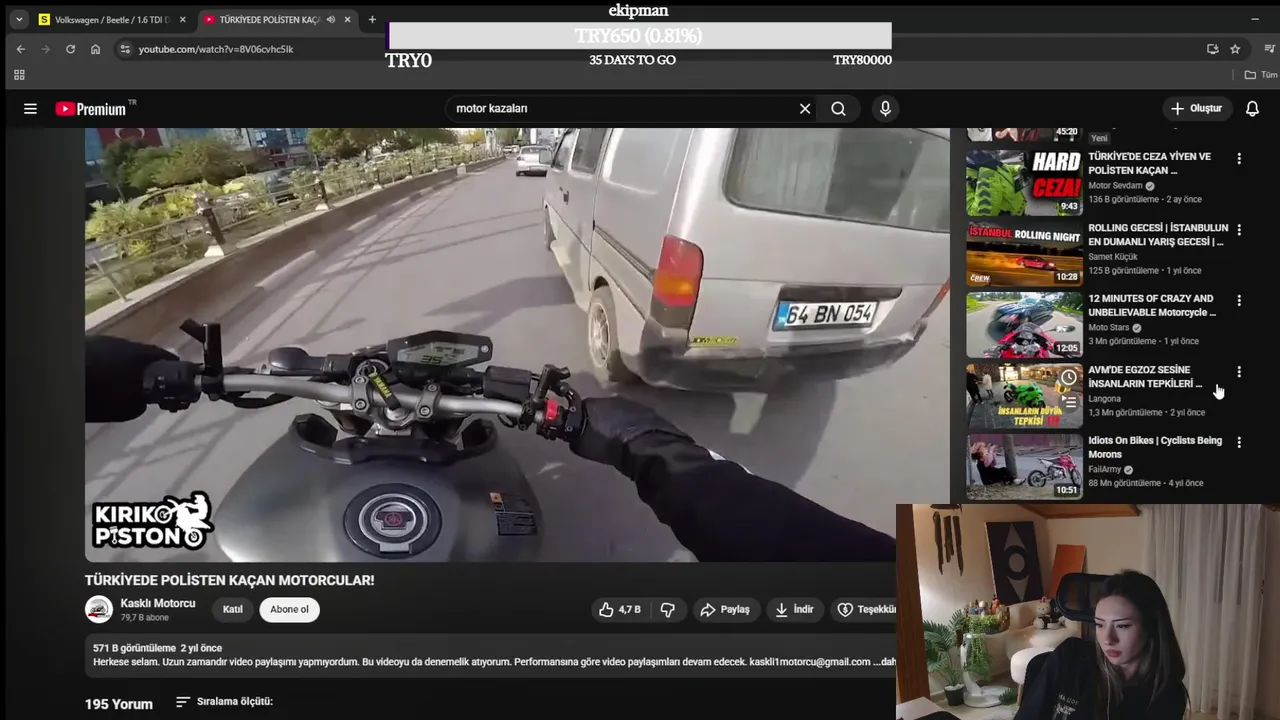Open ROLLING GECESİ video title

[1157, 235]
